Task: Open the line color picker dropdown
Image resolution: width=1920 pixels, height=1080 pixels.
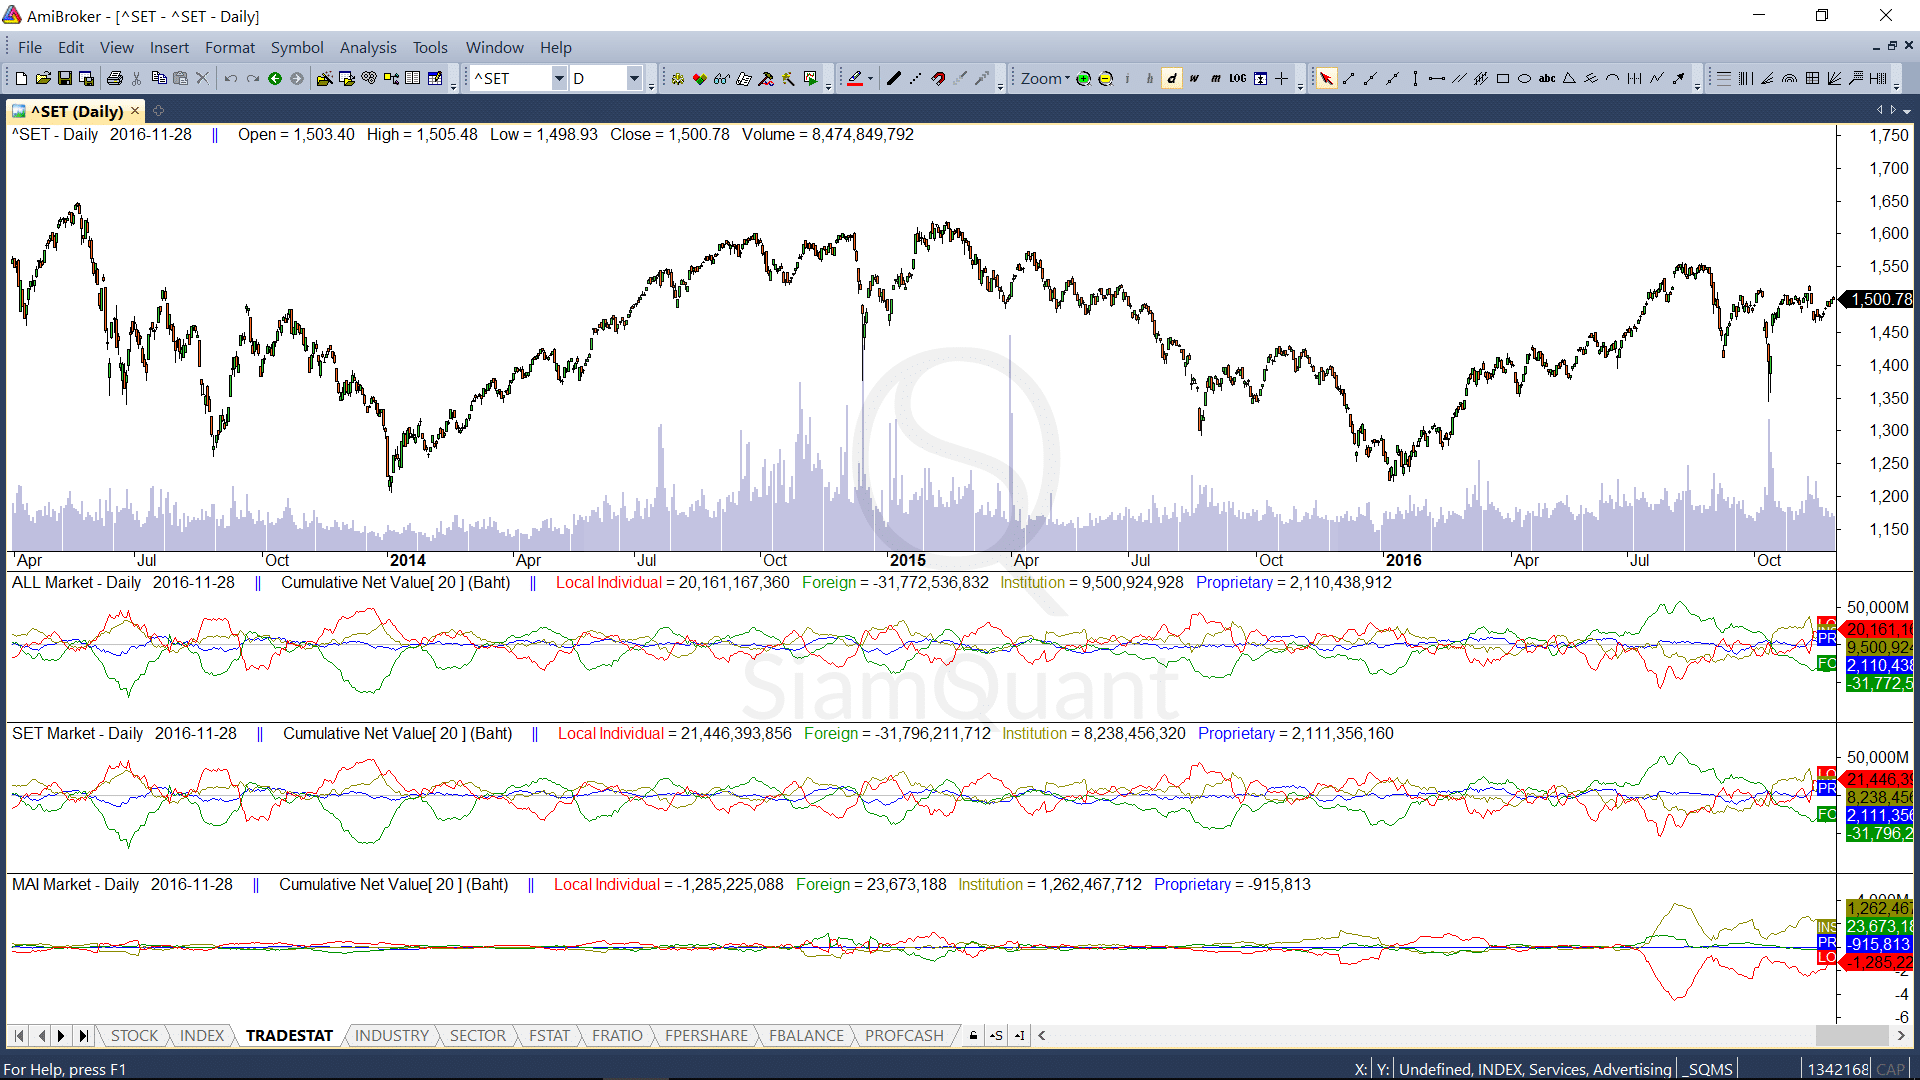Action: (870, 78)
